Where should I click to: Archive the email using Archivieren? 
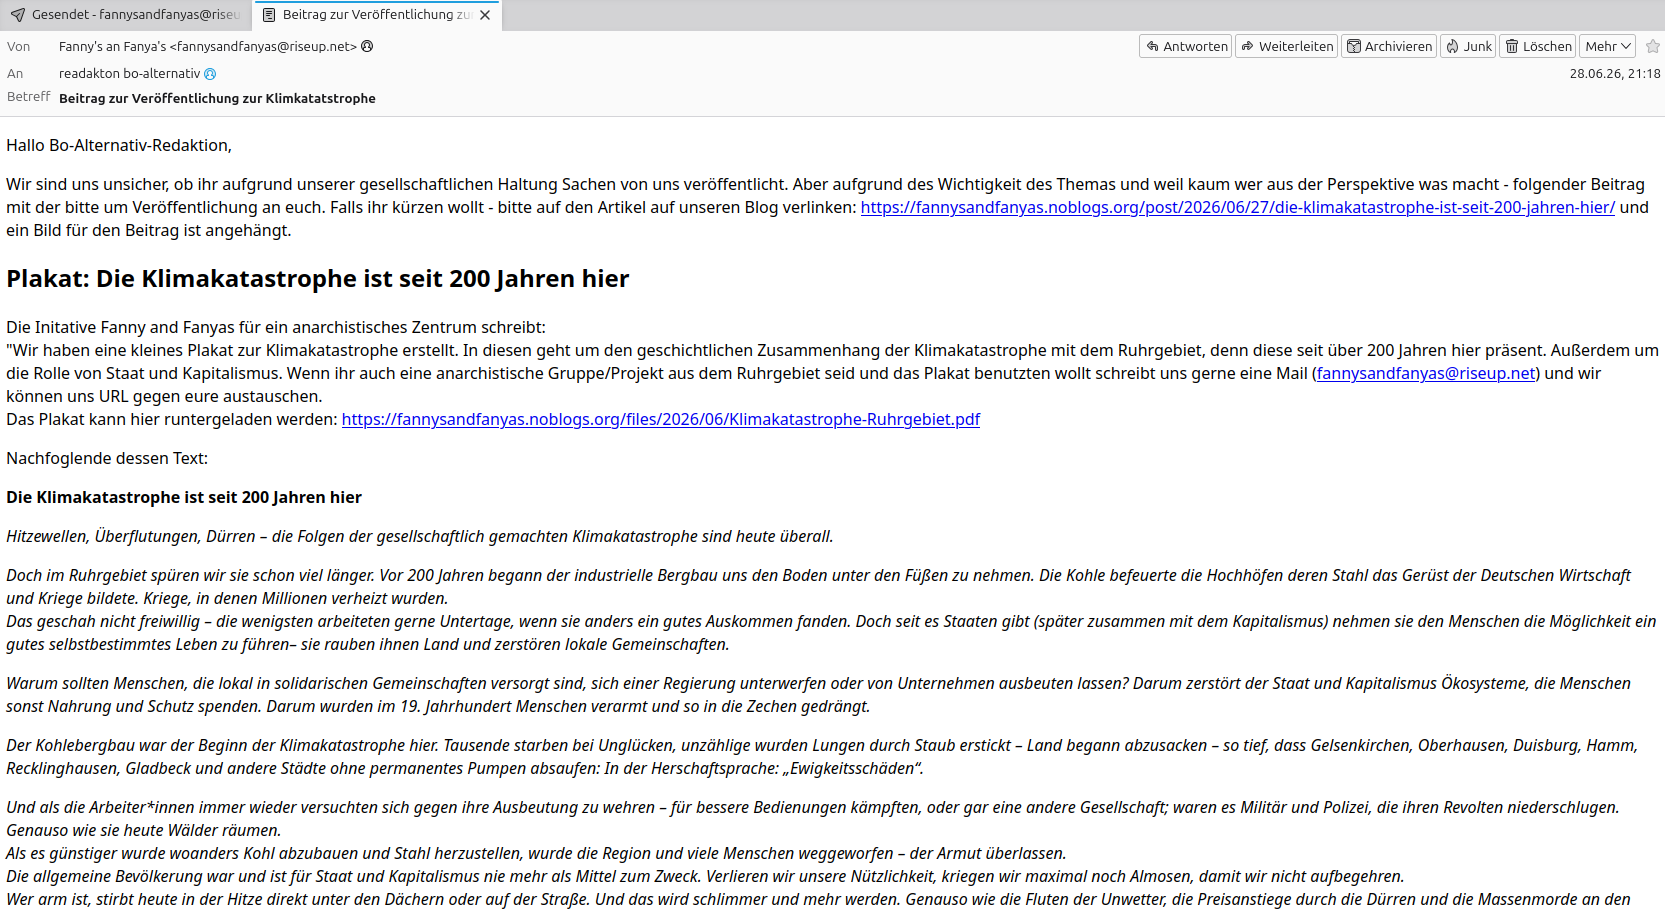click(x=1389, y=46)
